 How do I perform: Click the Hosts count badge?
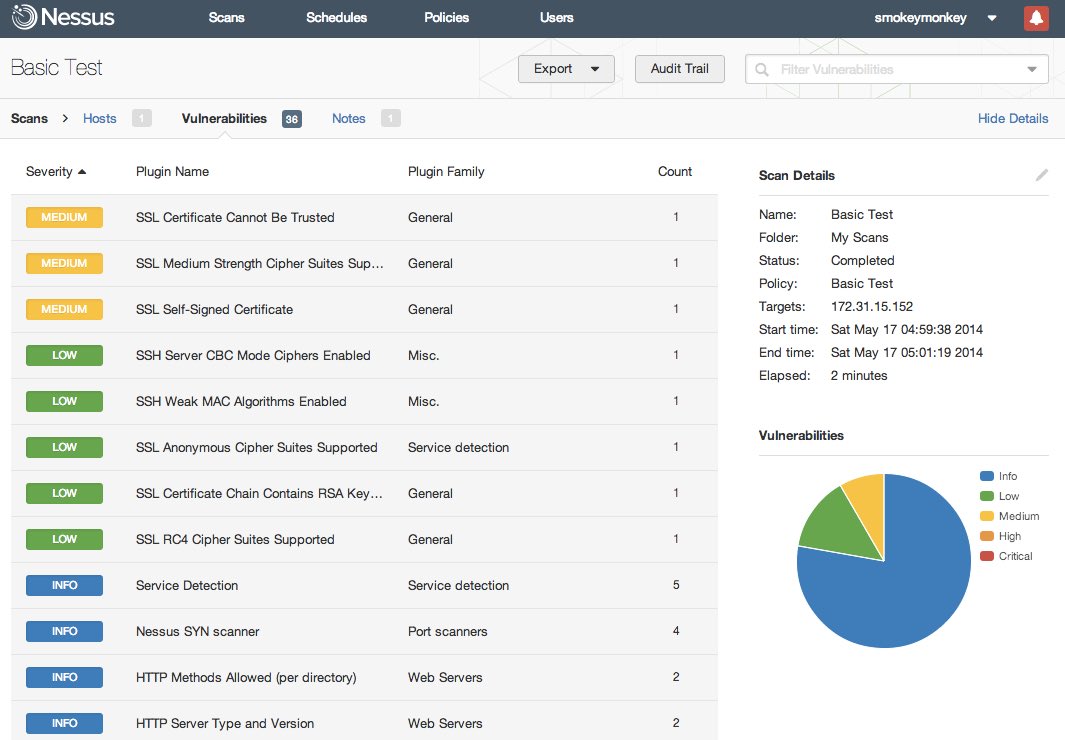pos(141,119)
